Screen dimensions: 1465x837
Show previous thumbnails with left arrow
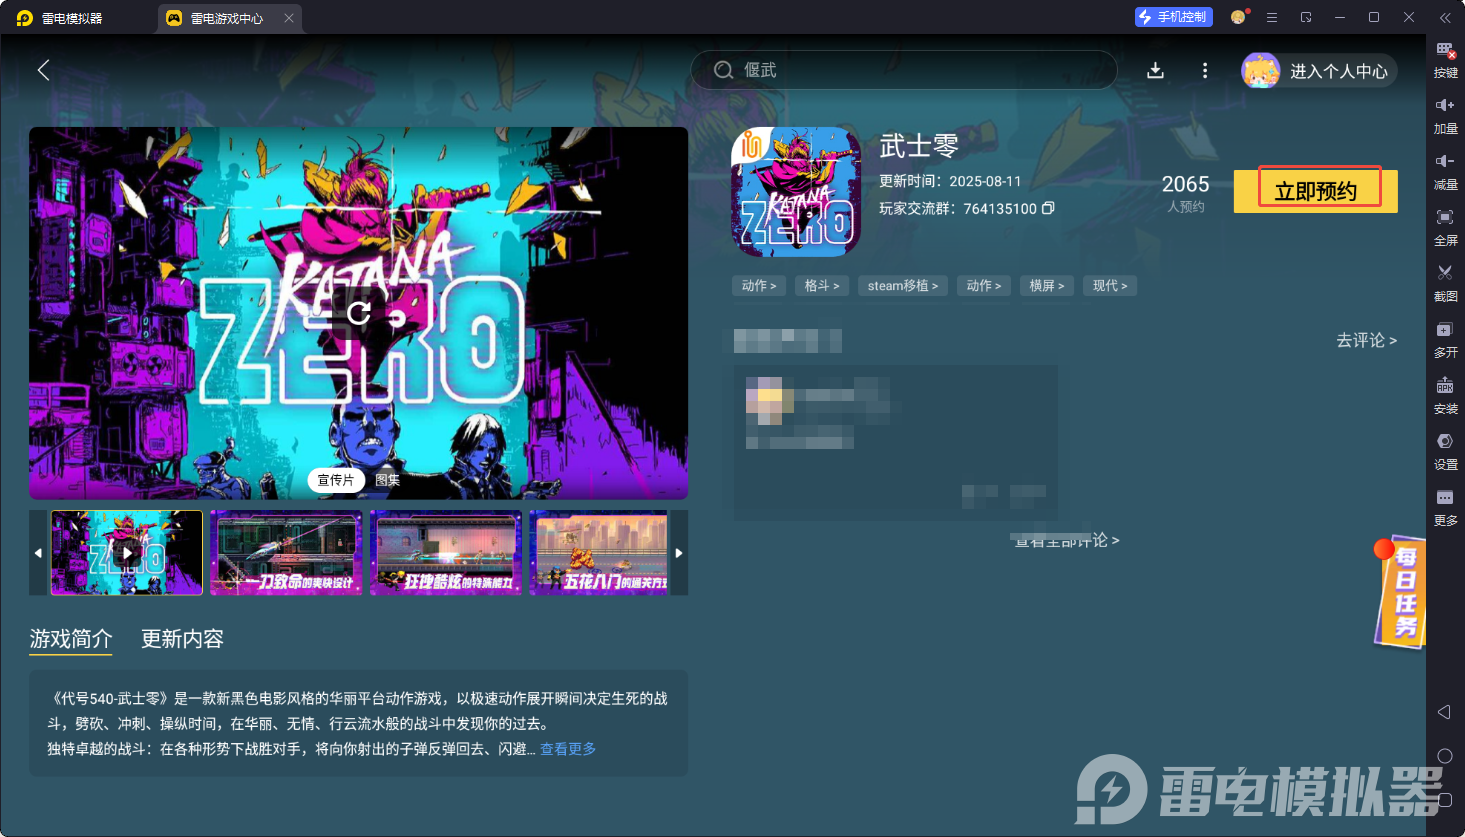point(38,553)
